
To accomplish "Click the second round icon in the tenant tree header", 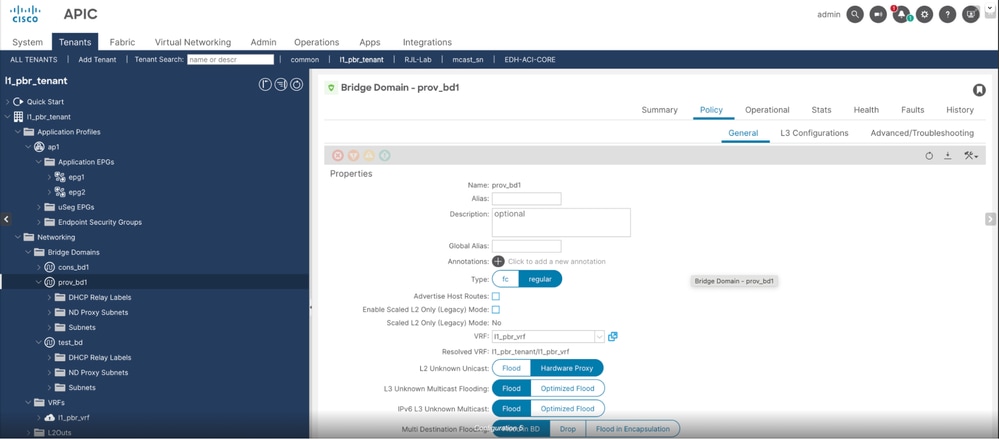I will click(x=281, y=84).
